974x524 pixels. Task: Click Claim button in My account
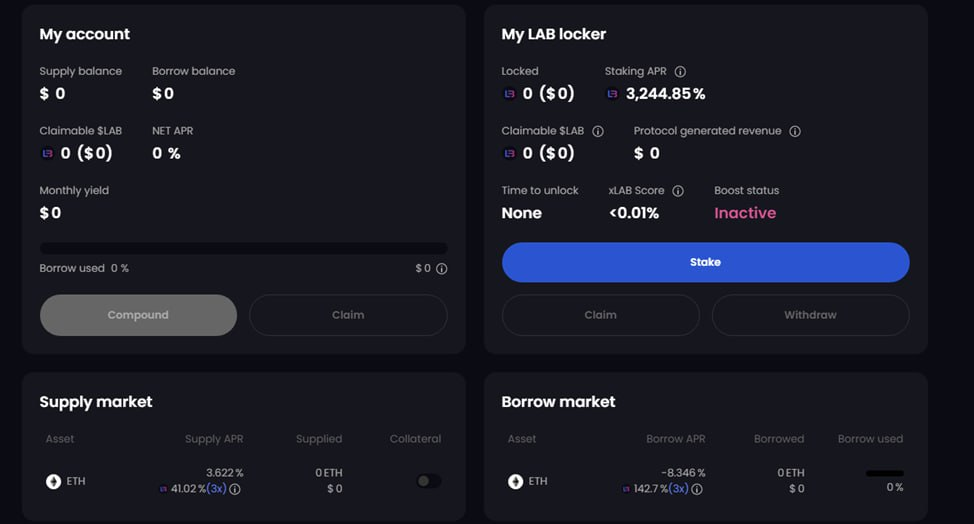click(348, 315)
